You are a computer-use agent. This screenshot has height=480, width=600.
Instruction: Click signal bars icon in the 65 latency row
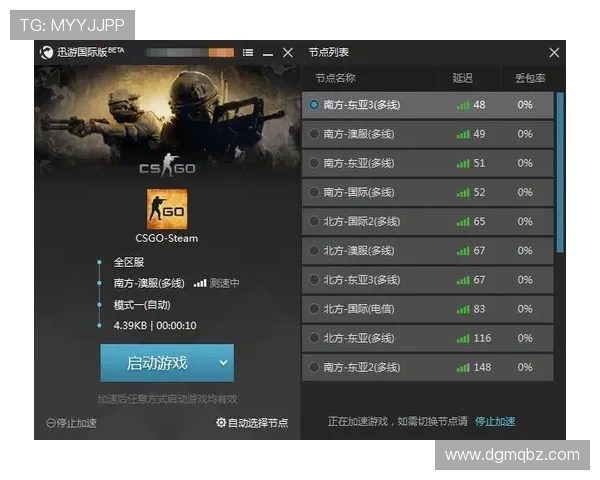click(x=463, y=222)
